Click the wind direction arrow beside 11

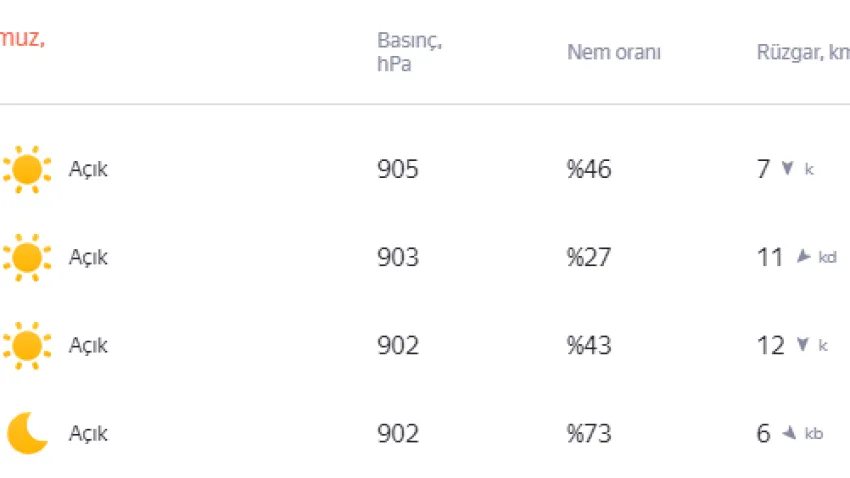click(x=802, y=257)
